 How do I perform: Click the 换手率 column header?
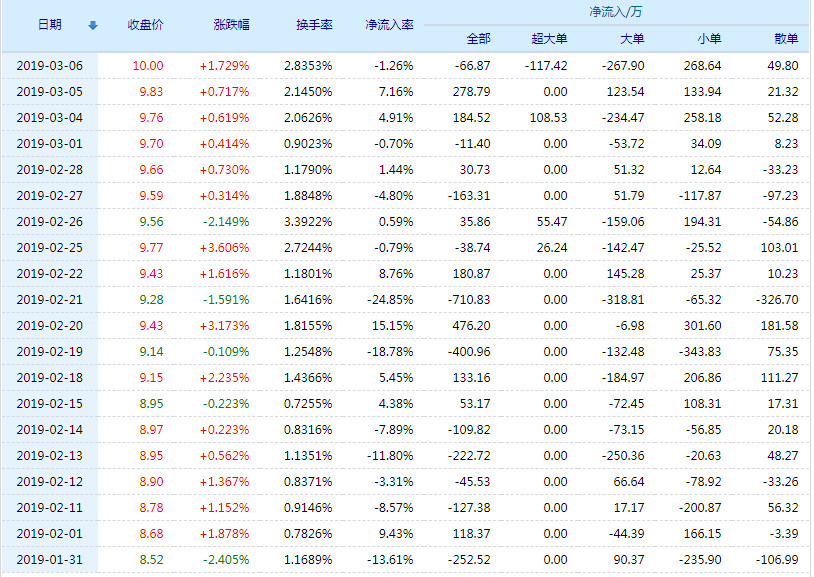click(x=314, y=25)
